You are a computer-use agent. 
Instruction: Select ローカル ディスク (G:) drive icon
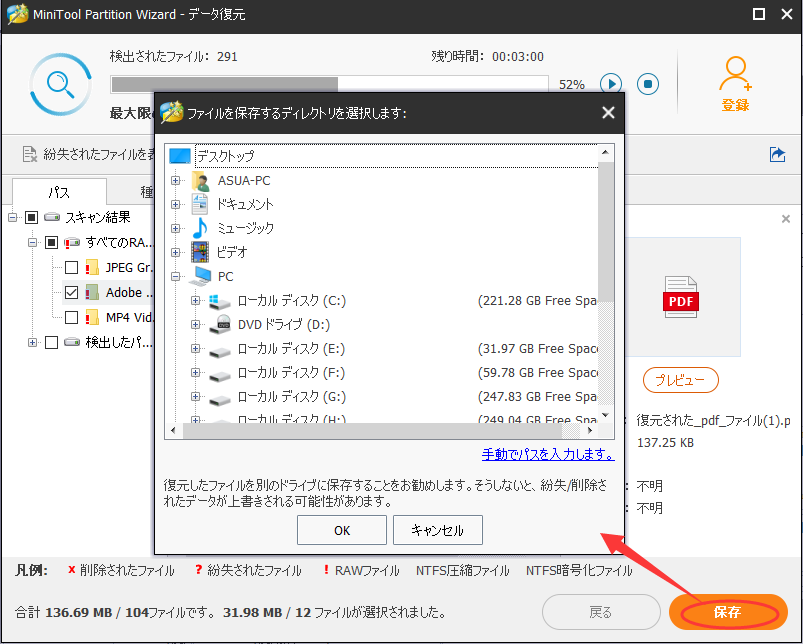(220, 399)
